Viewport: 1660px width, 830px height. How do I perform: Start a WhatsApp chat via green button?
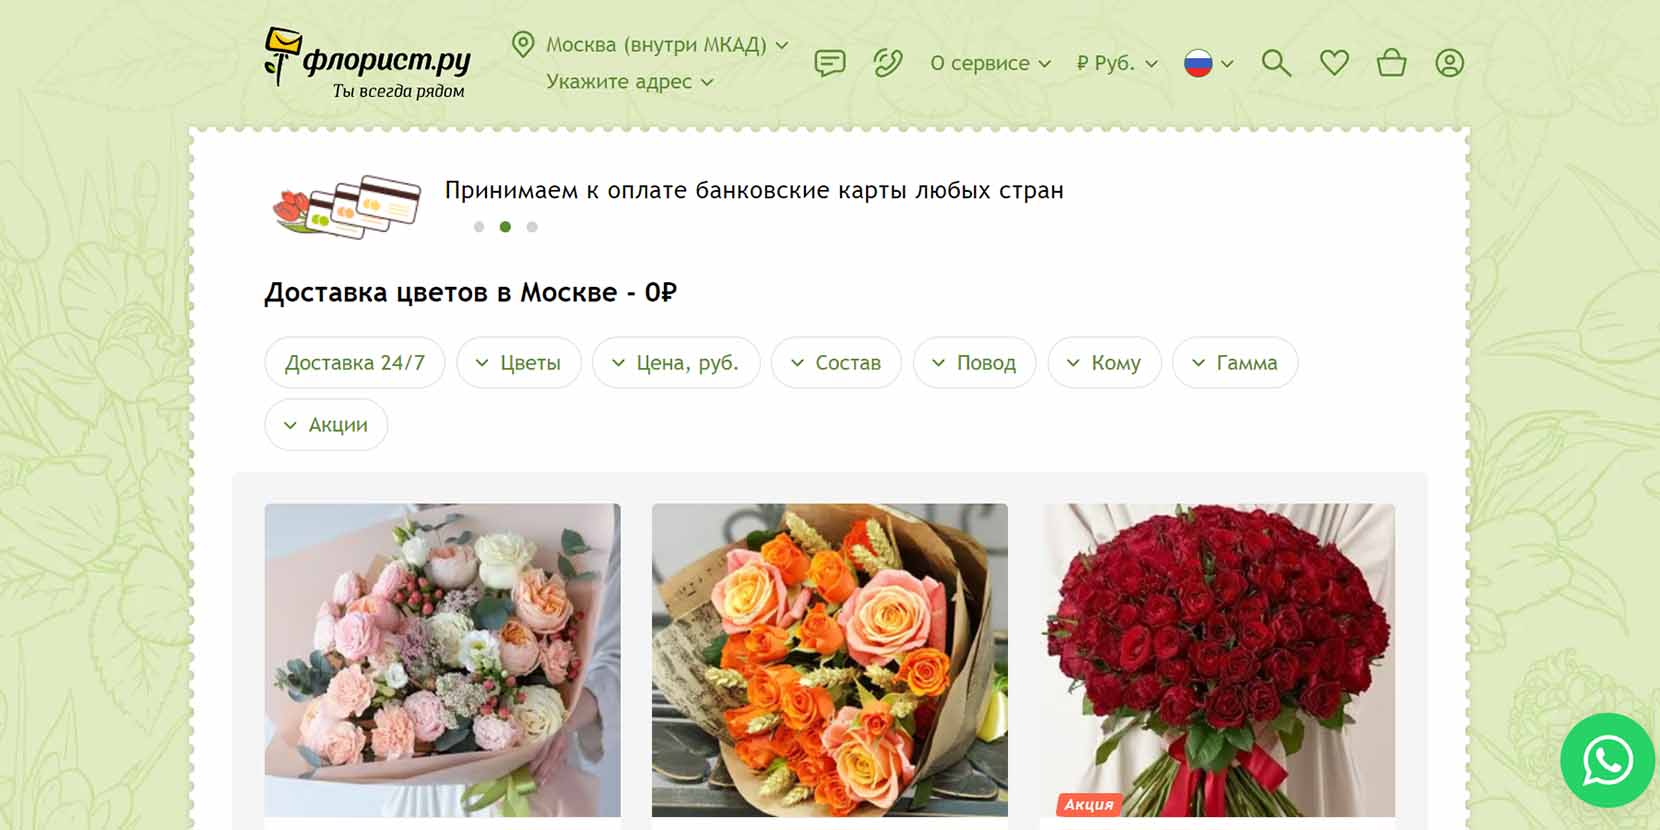[x=1608, y=760]
